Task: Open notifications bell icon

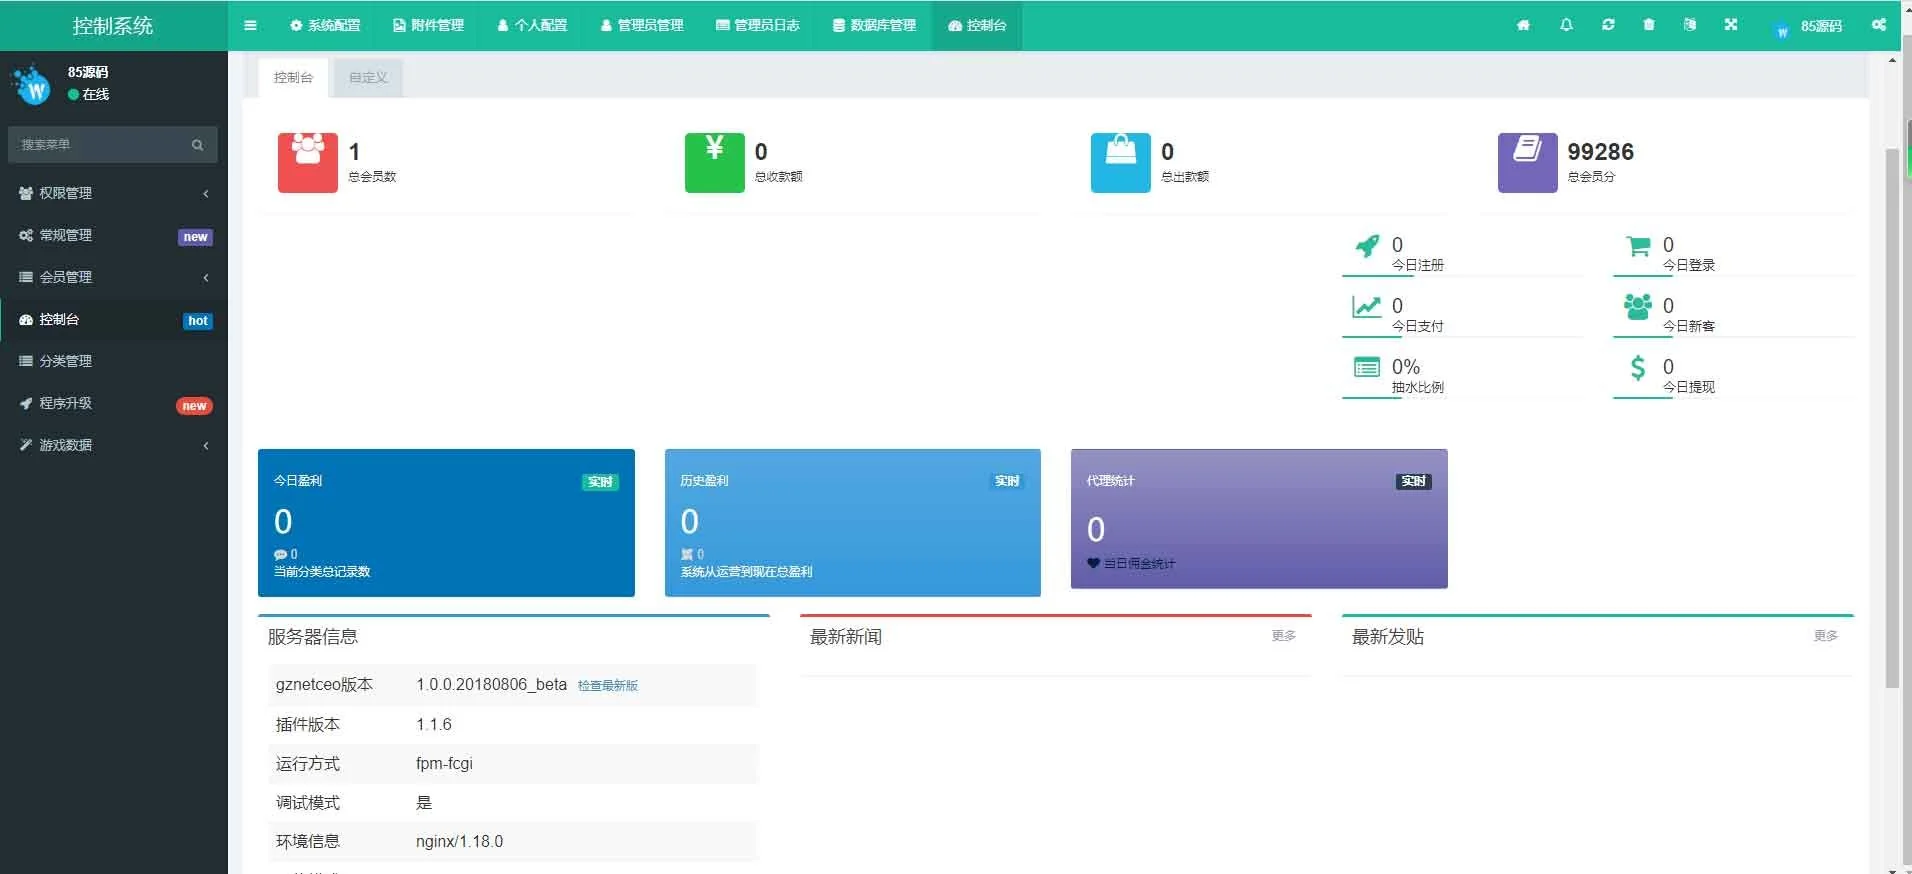Action: (1566, 25)
